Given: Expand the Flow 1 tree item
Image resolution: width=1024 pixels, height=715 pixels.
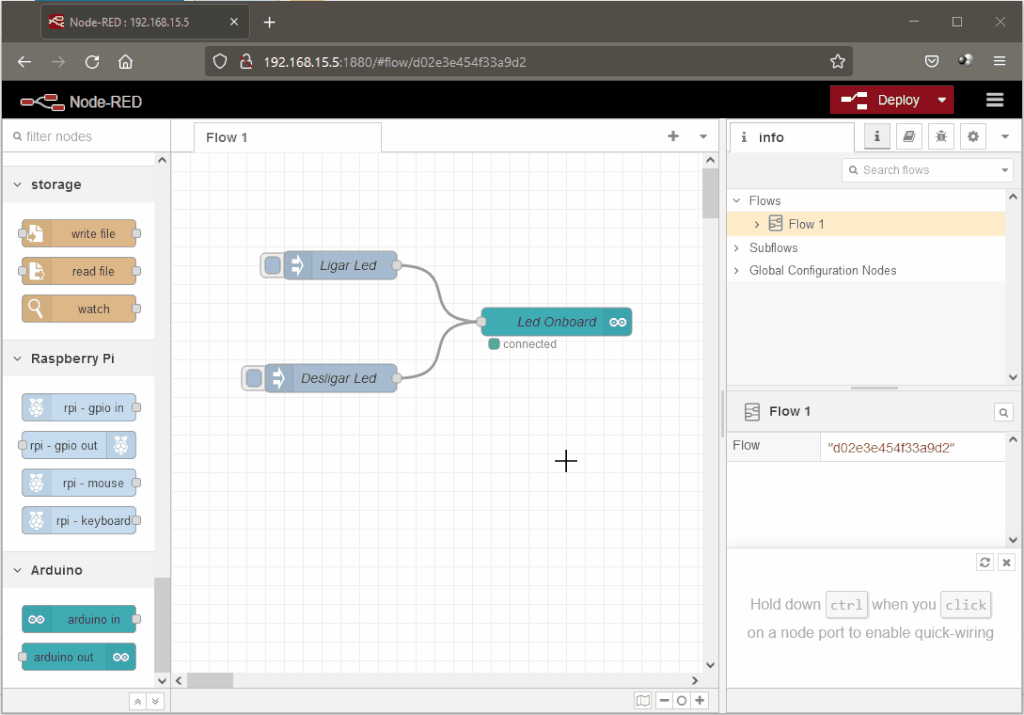Looking at the screenshot, I should 757,224.
